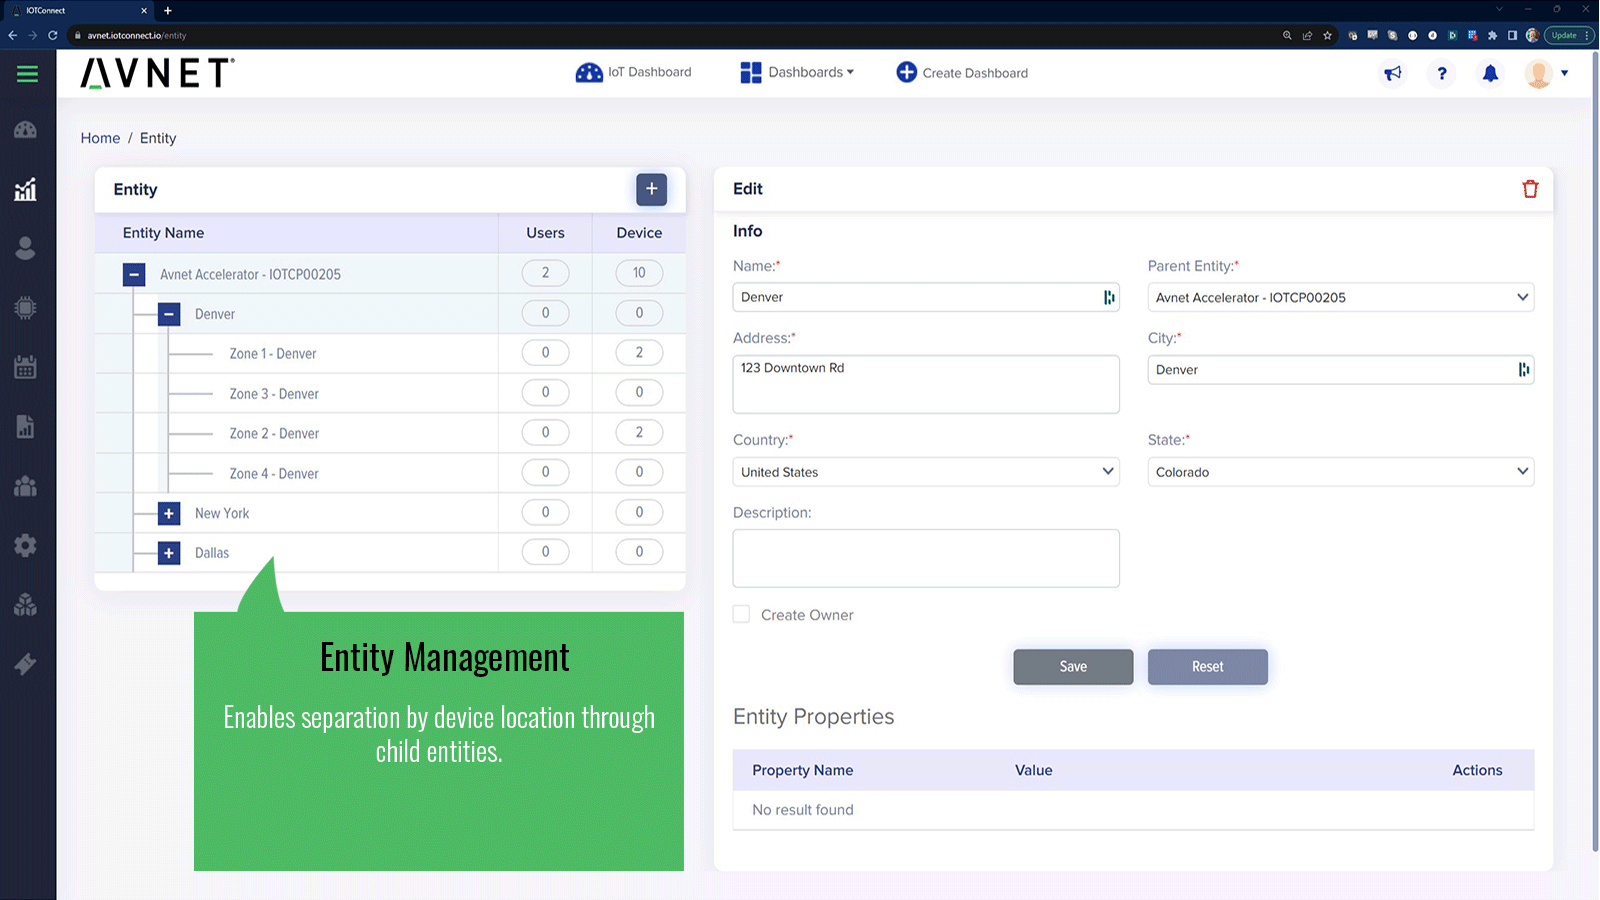Image resolution: width=1600 pixels, height=900 pixels.
Task: Click the sidebar analytics chart icon
Action: 26,190
